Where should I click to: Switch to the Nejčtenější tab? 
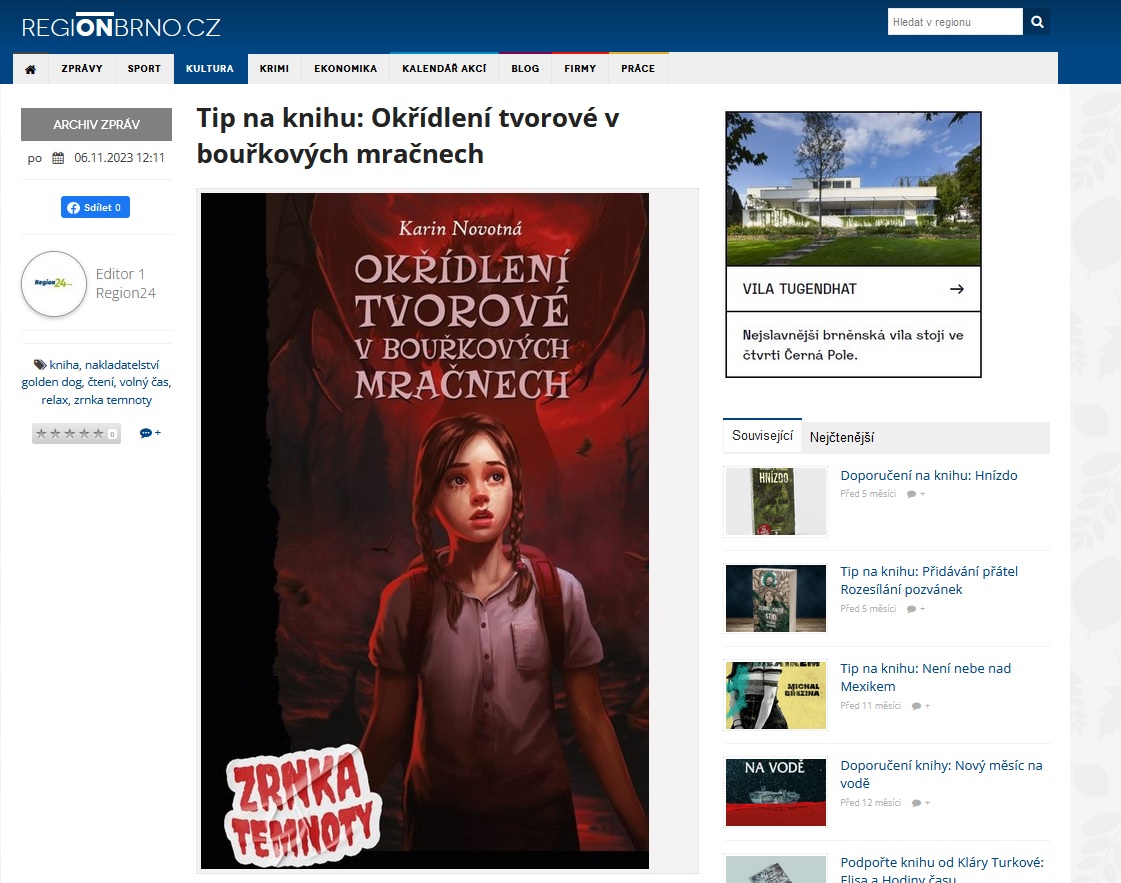[841, 438]
